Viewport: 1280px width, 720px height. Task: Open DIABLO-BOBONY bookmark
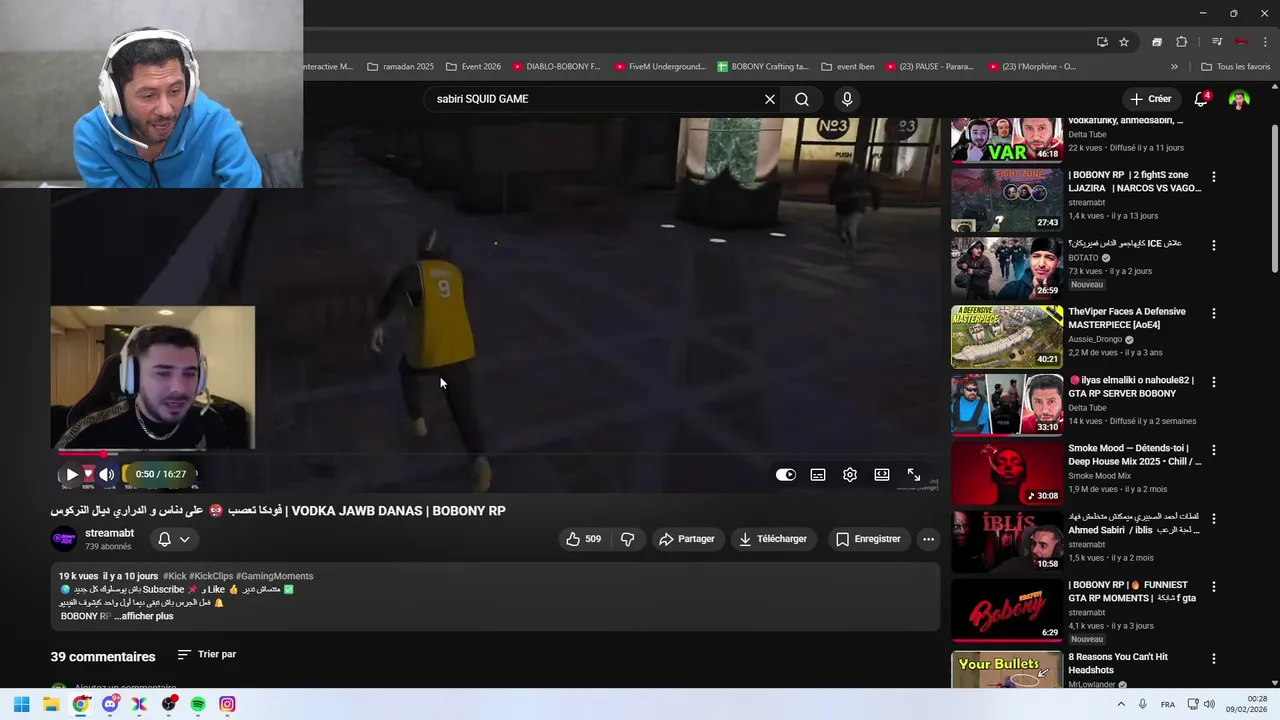click(556, 67)
